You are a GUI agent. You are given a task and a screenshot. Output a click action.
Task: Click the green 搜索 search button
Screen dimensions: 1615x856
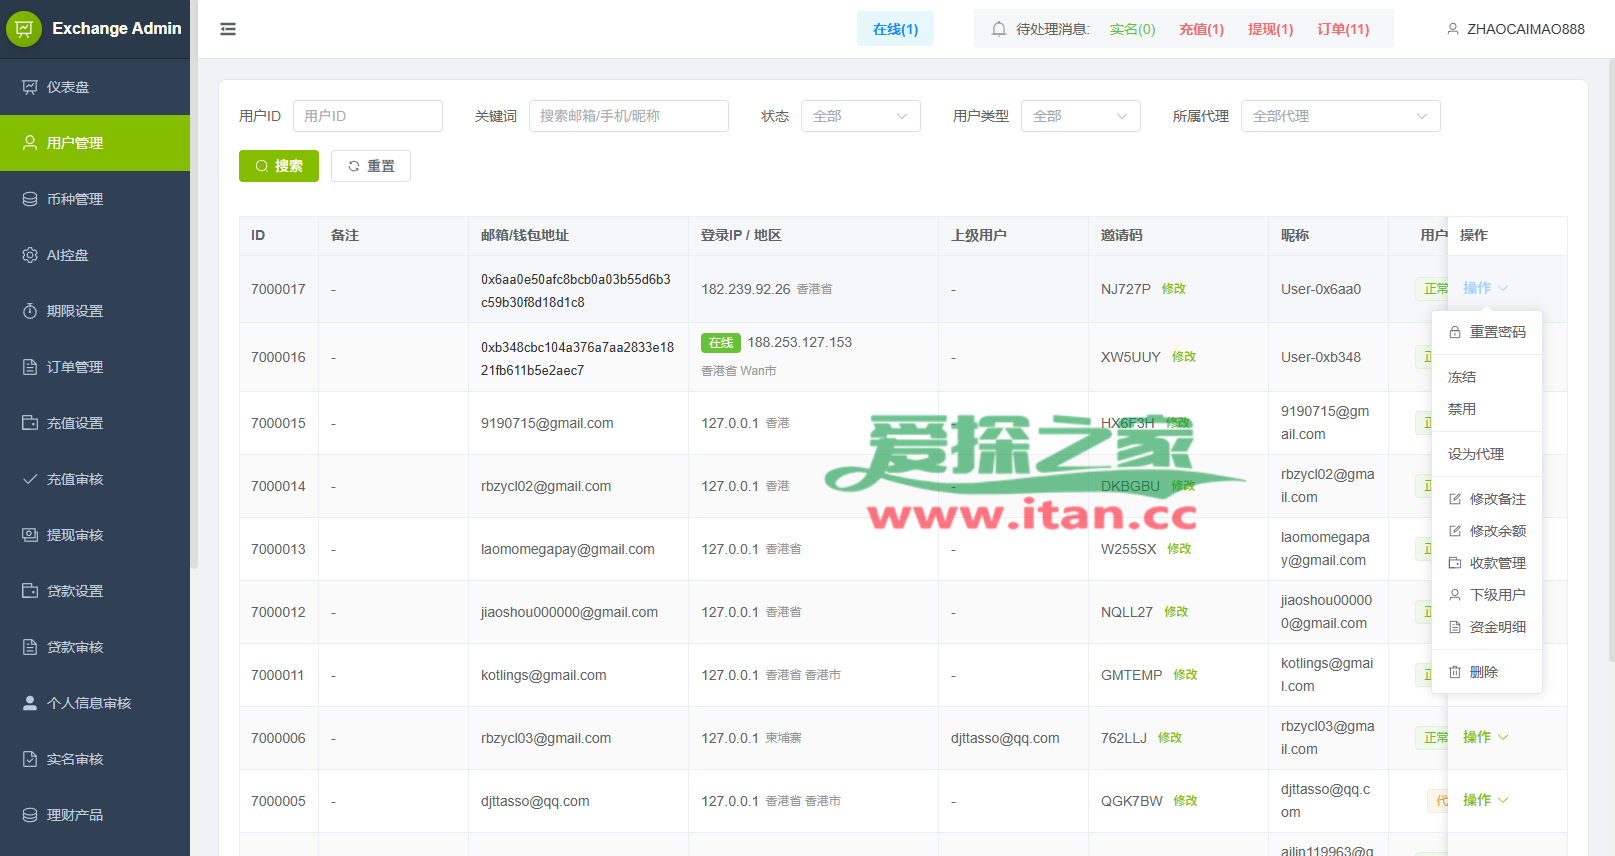pyautogui.click(x=279, y=166)
